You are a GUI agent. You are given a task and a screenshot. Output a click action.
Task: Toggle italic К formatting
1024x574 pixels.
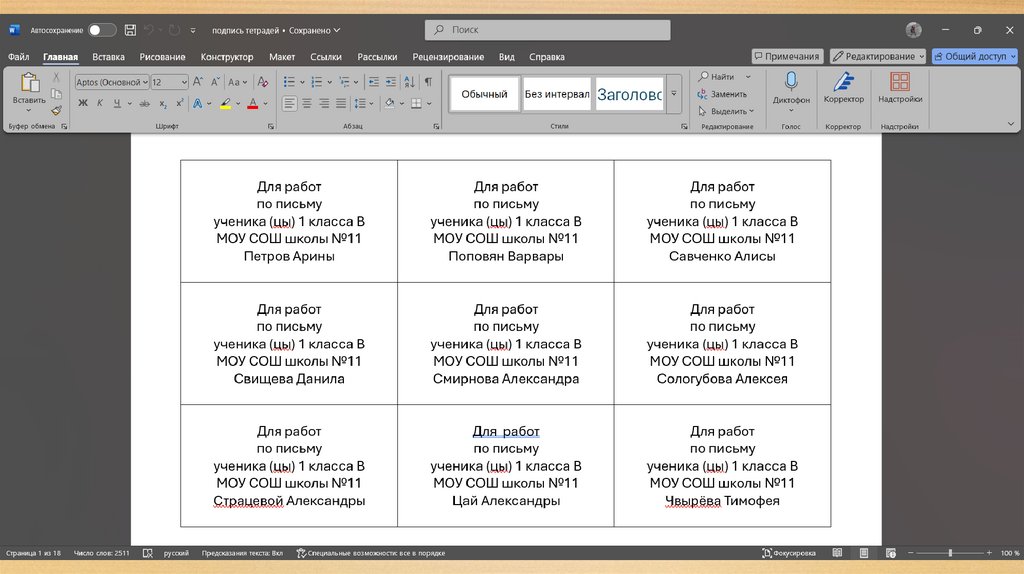(x=100, y=103)
